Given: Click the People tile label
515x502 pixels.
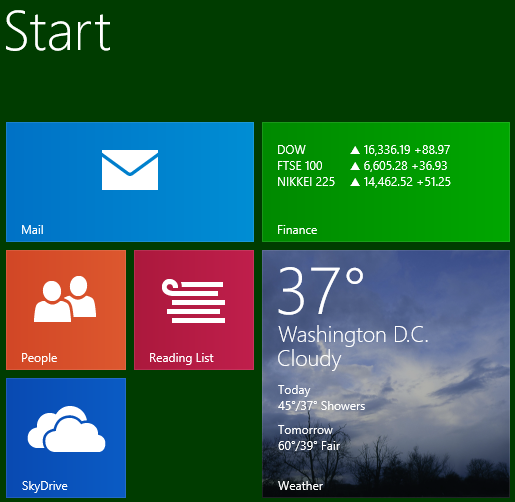Looking at the screenshot, I should tap(39, 358).
